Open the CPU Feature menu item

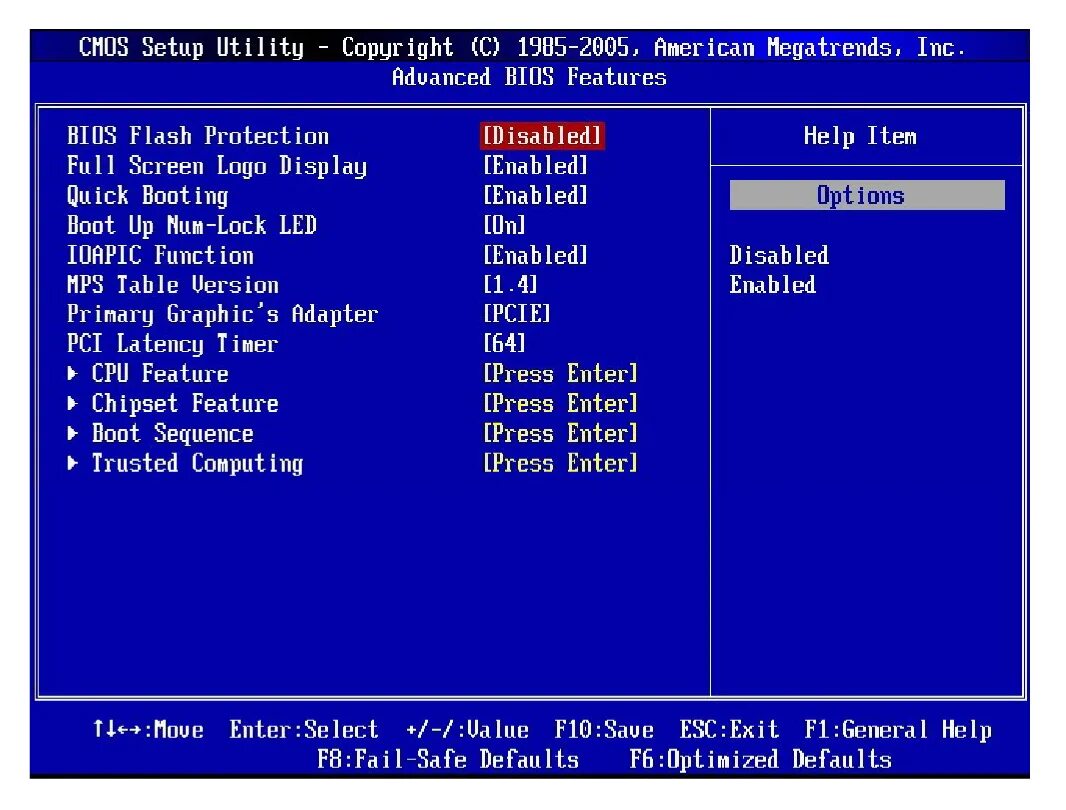pyautogui.click(x=160, y=374)
